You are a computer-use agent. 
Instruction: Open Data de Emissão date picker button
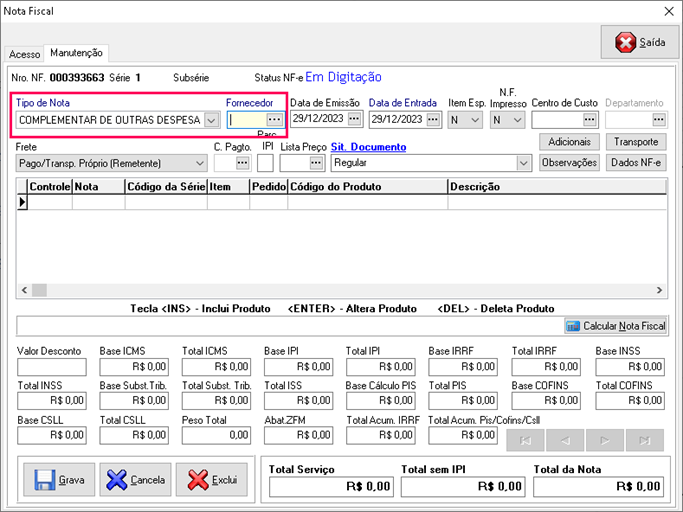click(353, 120)
